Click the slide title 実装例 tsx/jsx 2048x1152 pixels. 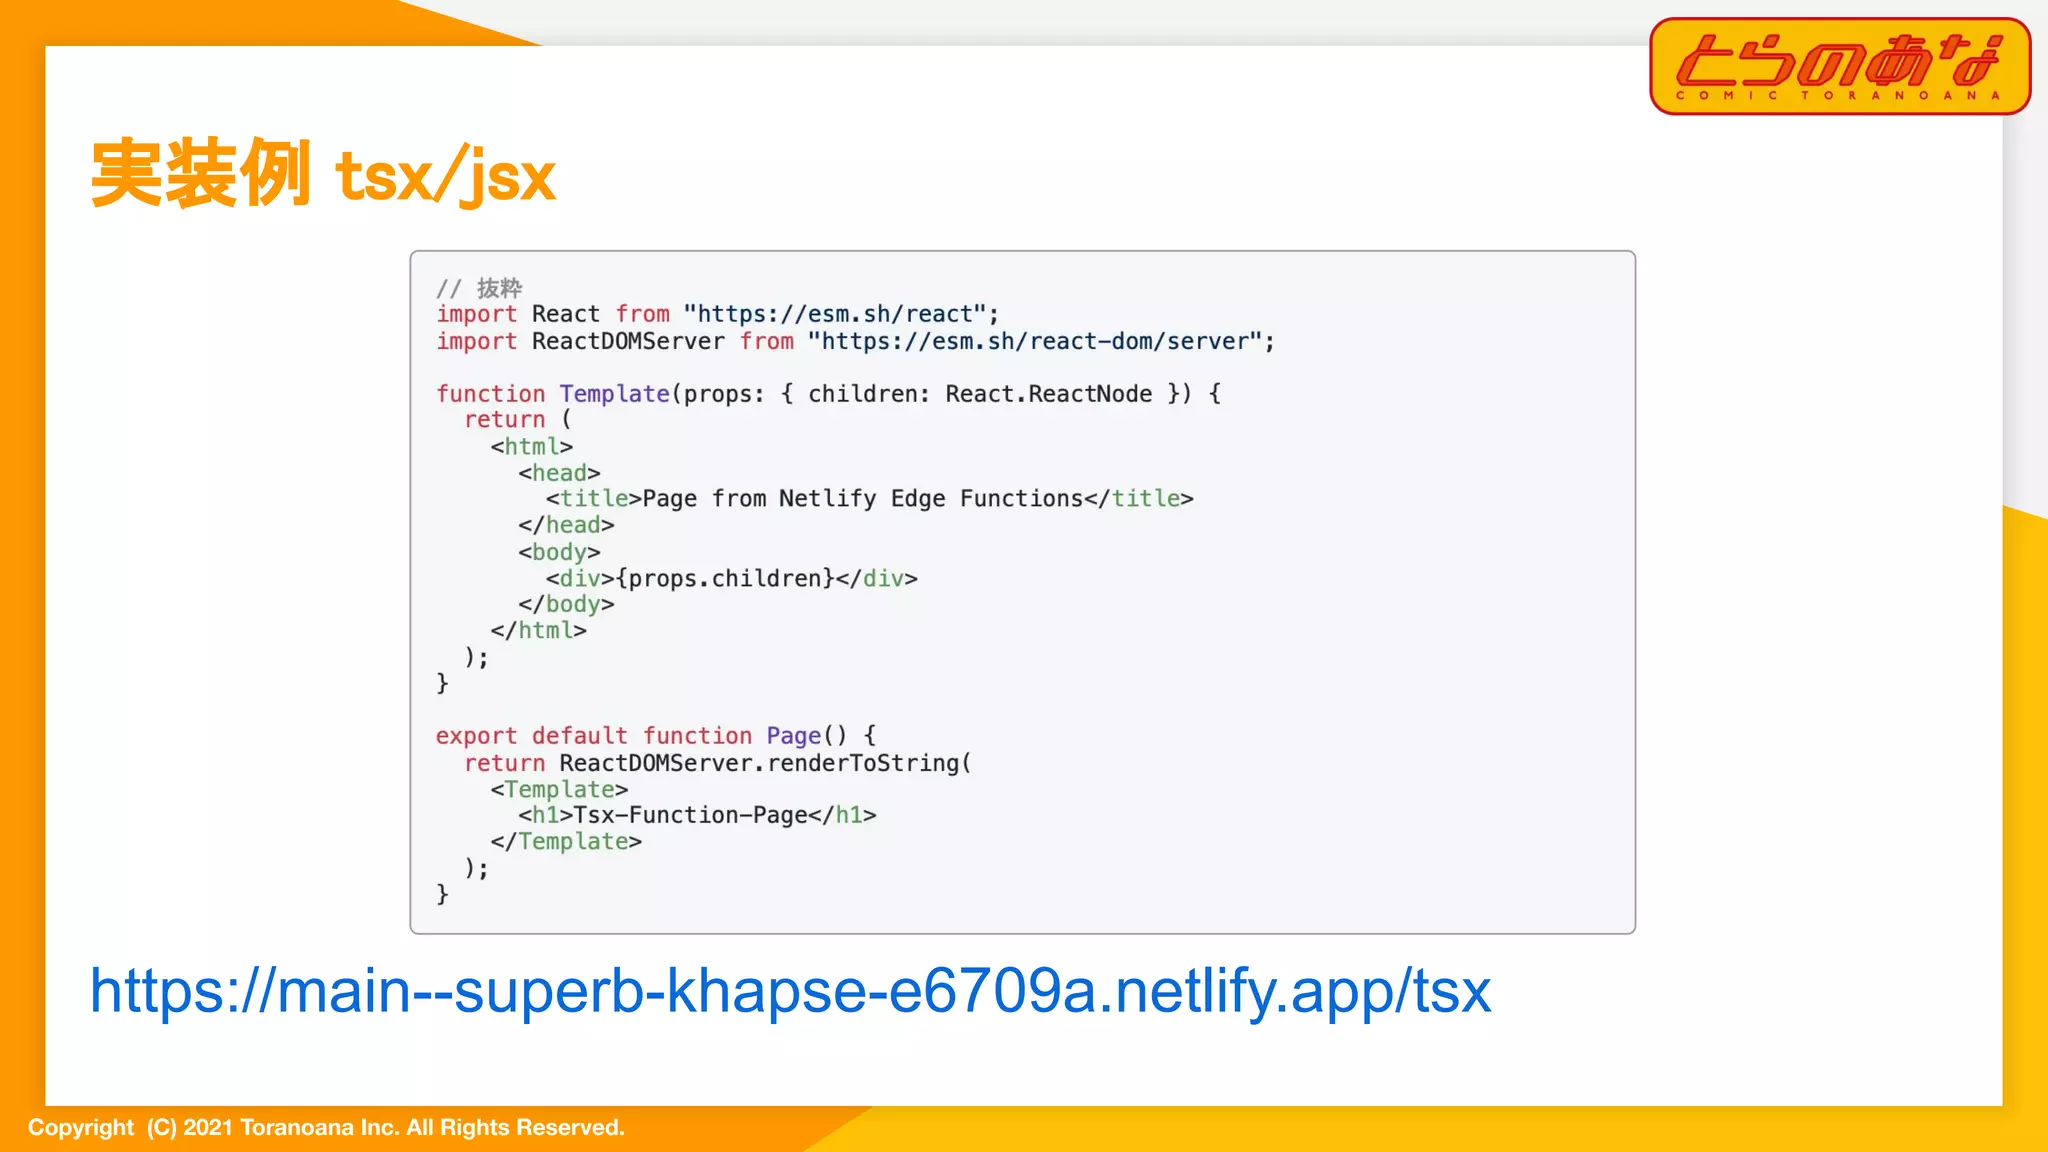tap(323, 175)
